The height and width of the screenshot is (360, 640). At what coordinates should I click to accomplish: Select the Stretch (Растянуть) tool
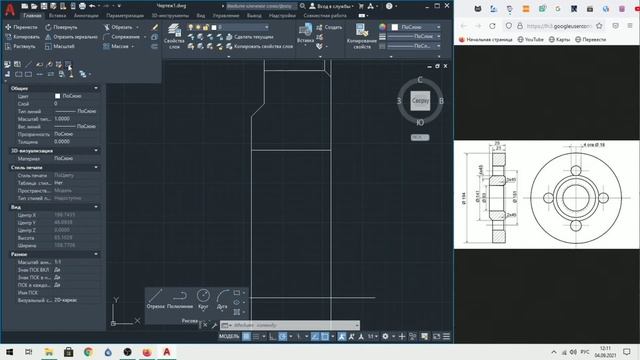20,47
